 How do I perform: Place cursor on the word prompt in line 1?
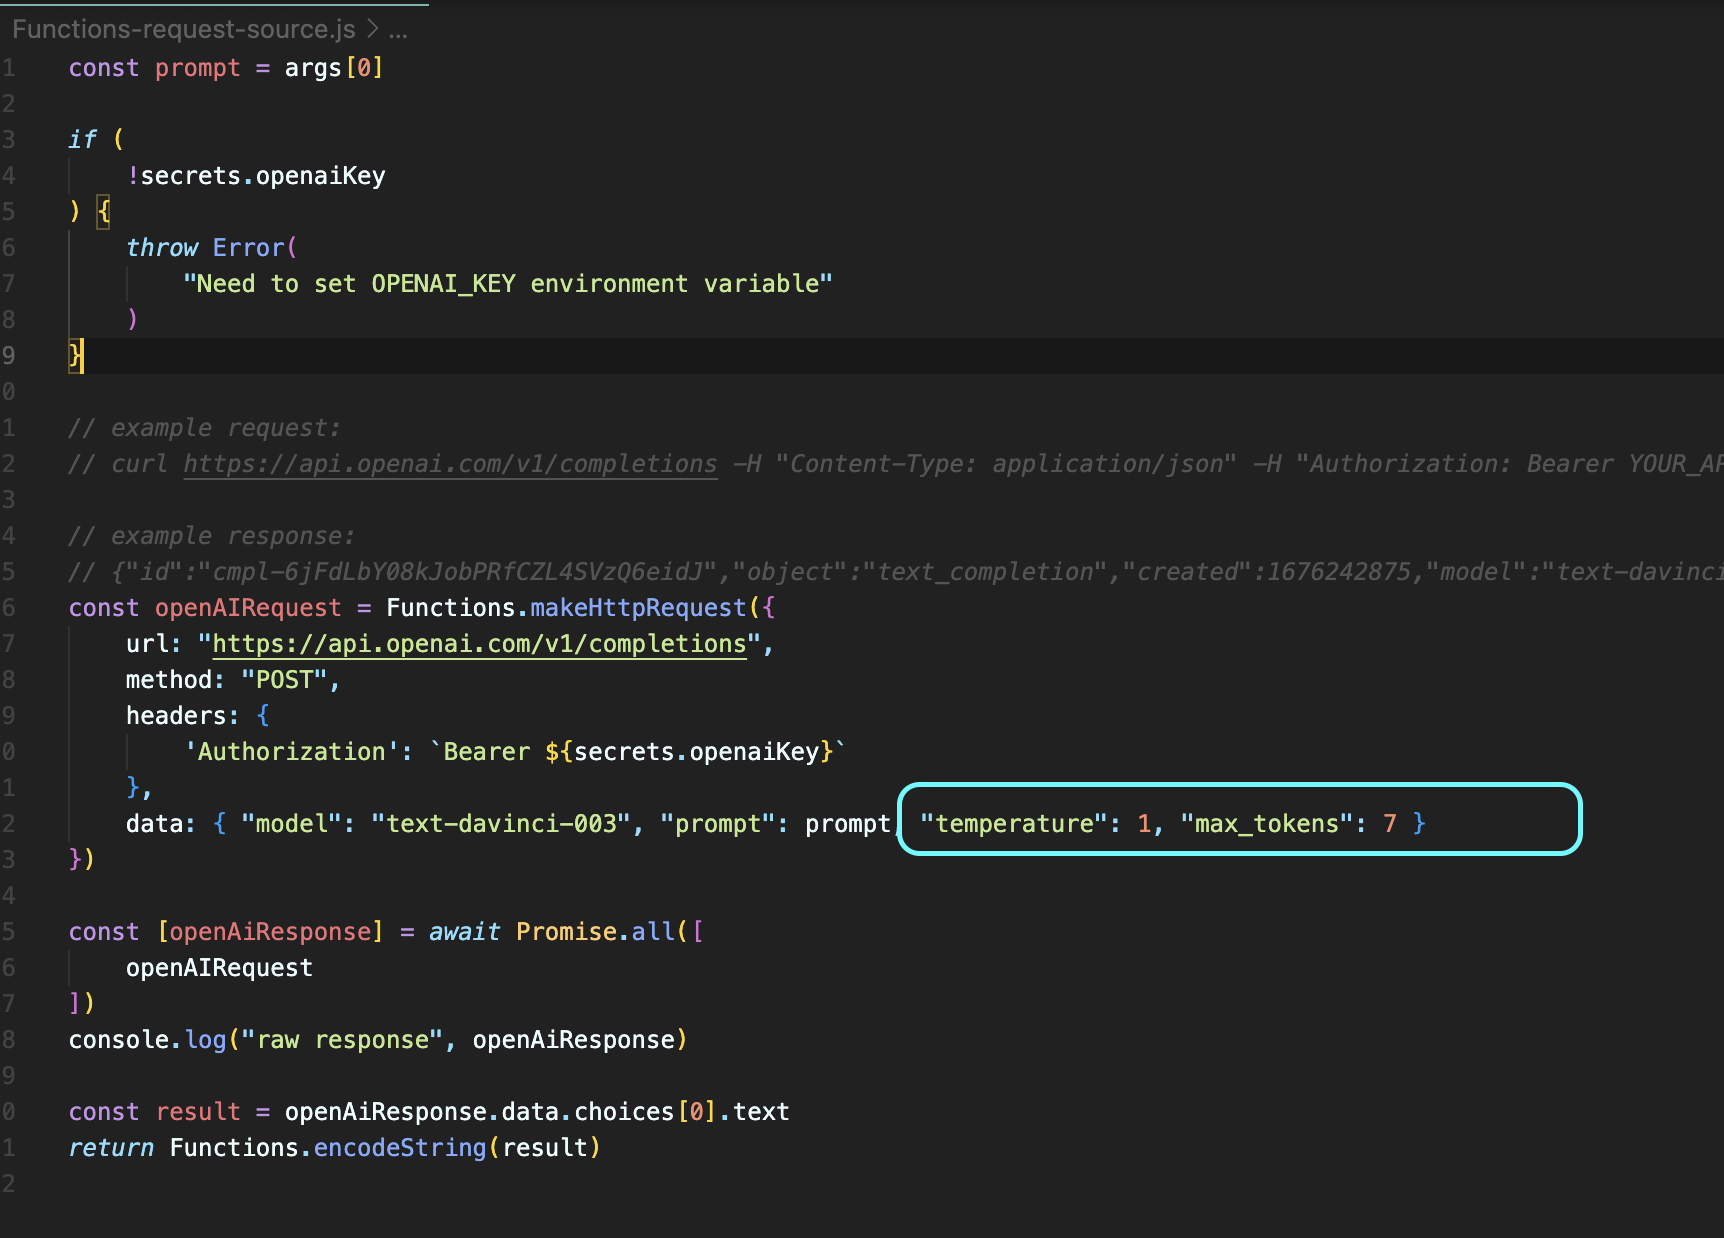196,67
